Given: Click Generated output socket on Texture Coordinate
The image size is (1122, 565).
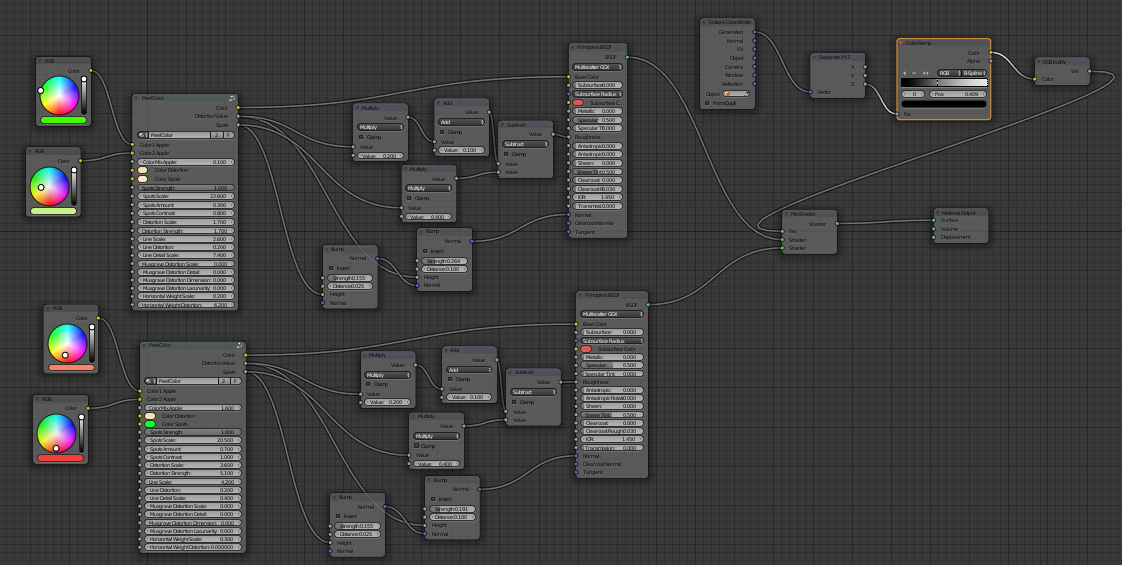Looking at the screenshot, I should pyautogui.click(x=754, y=32).
